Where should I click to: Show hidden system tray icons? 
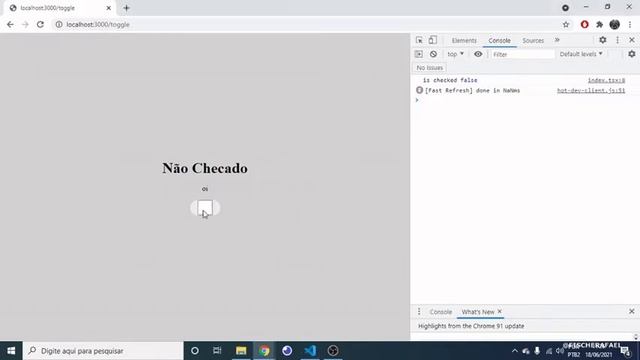514,351
